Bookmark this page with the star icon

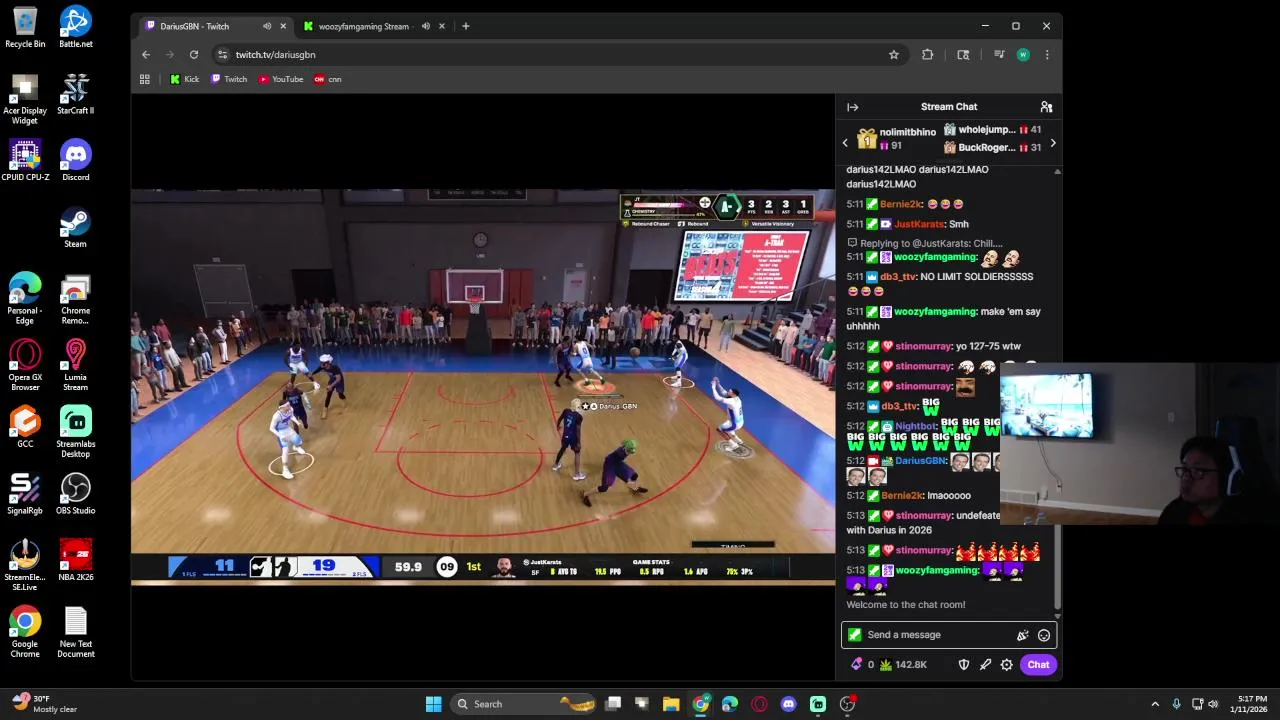coord(894,55)
